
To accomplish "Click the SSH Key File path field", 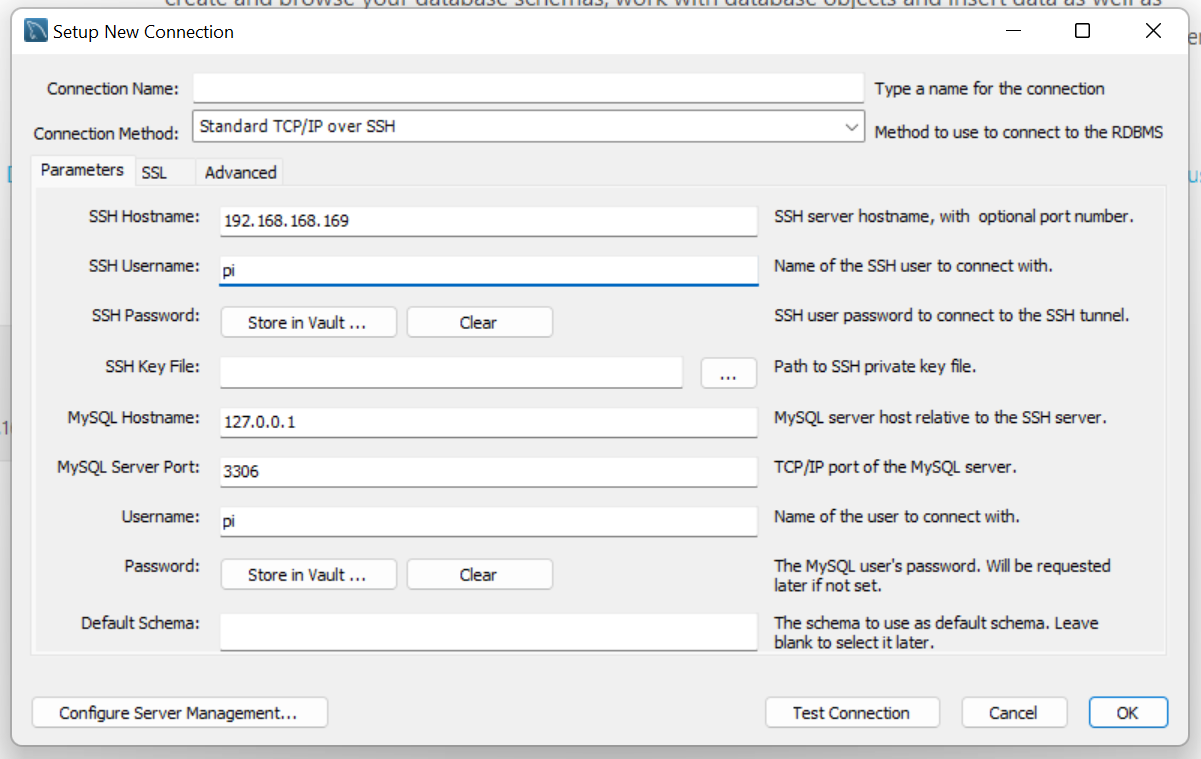I will 451,372.
